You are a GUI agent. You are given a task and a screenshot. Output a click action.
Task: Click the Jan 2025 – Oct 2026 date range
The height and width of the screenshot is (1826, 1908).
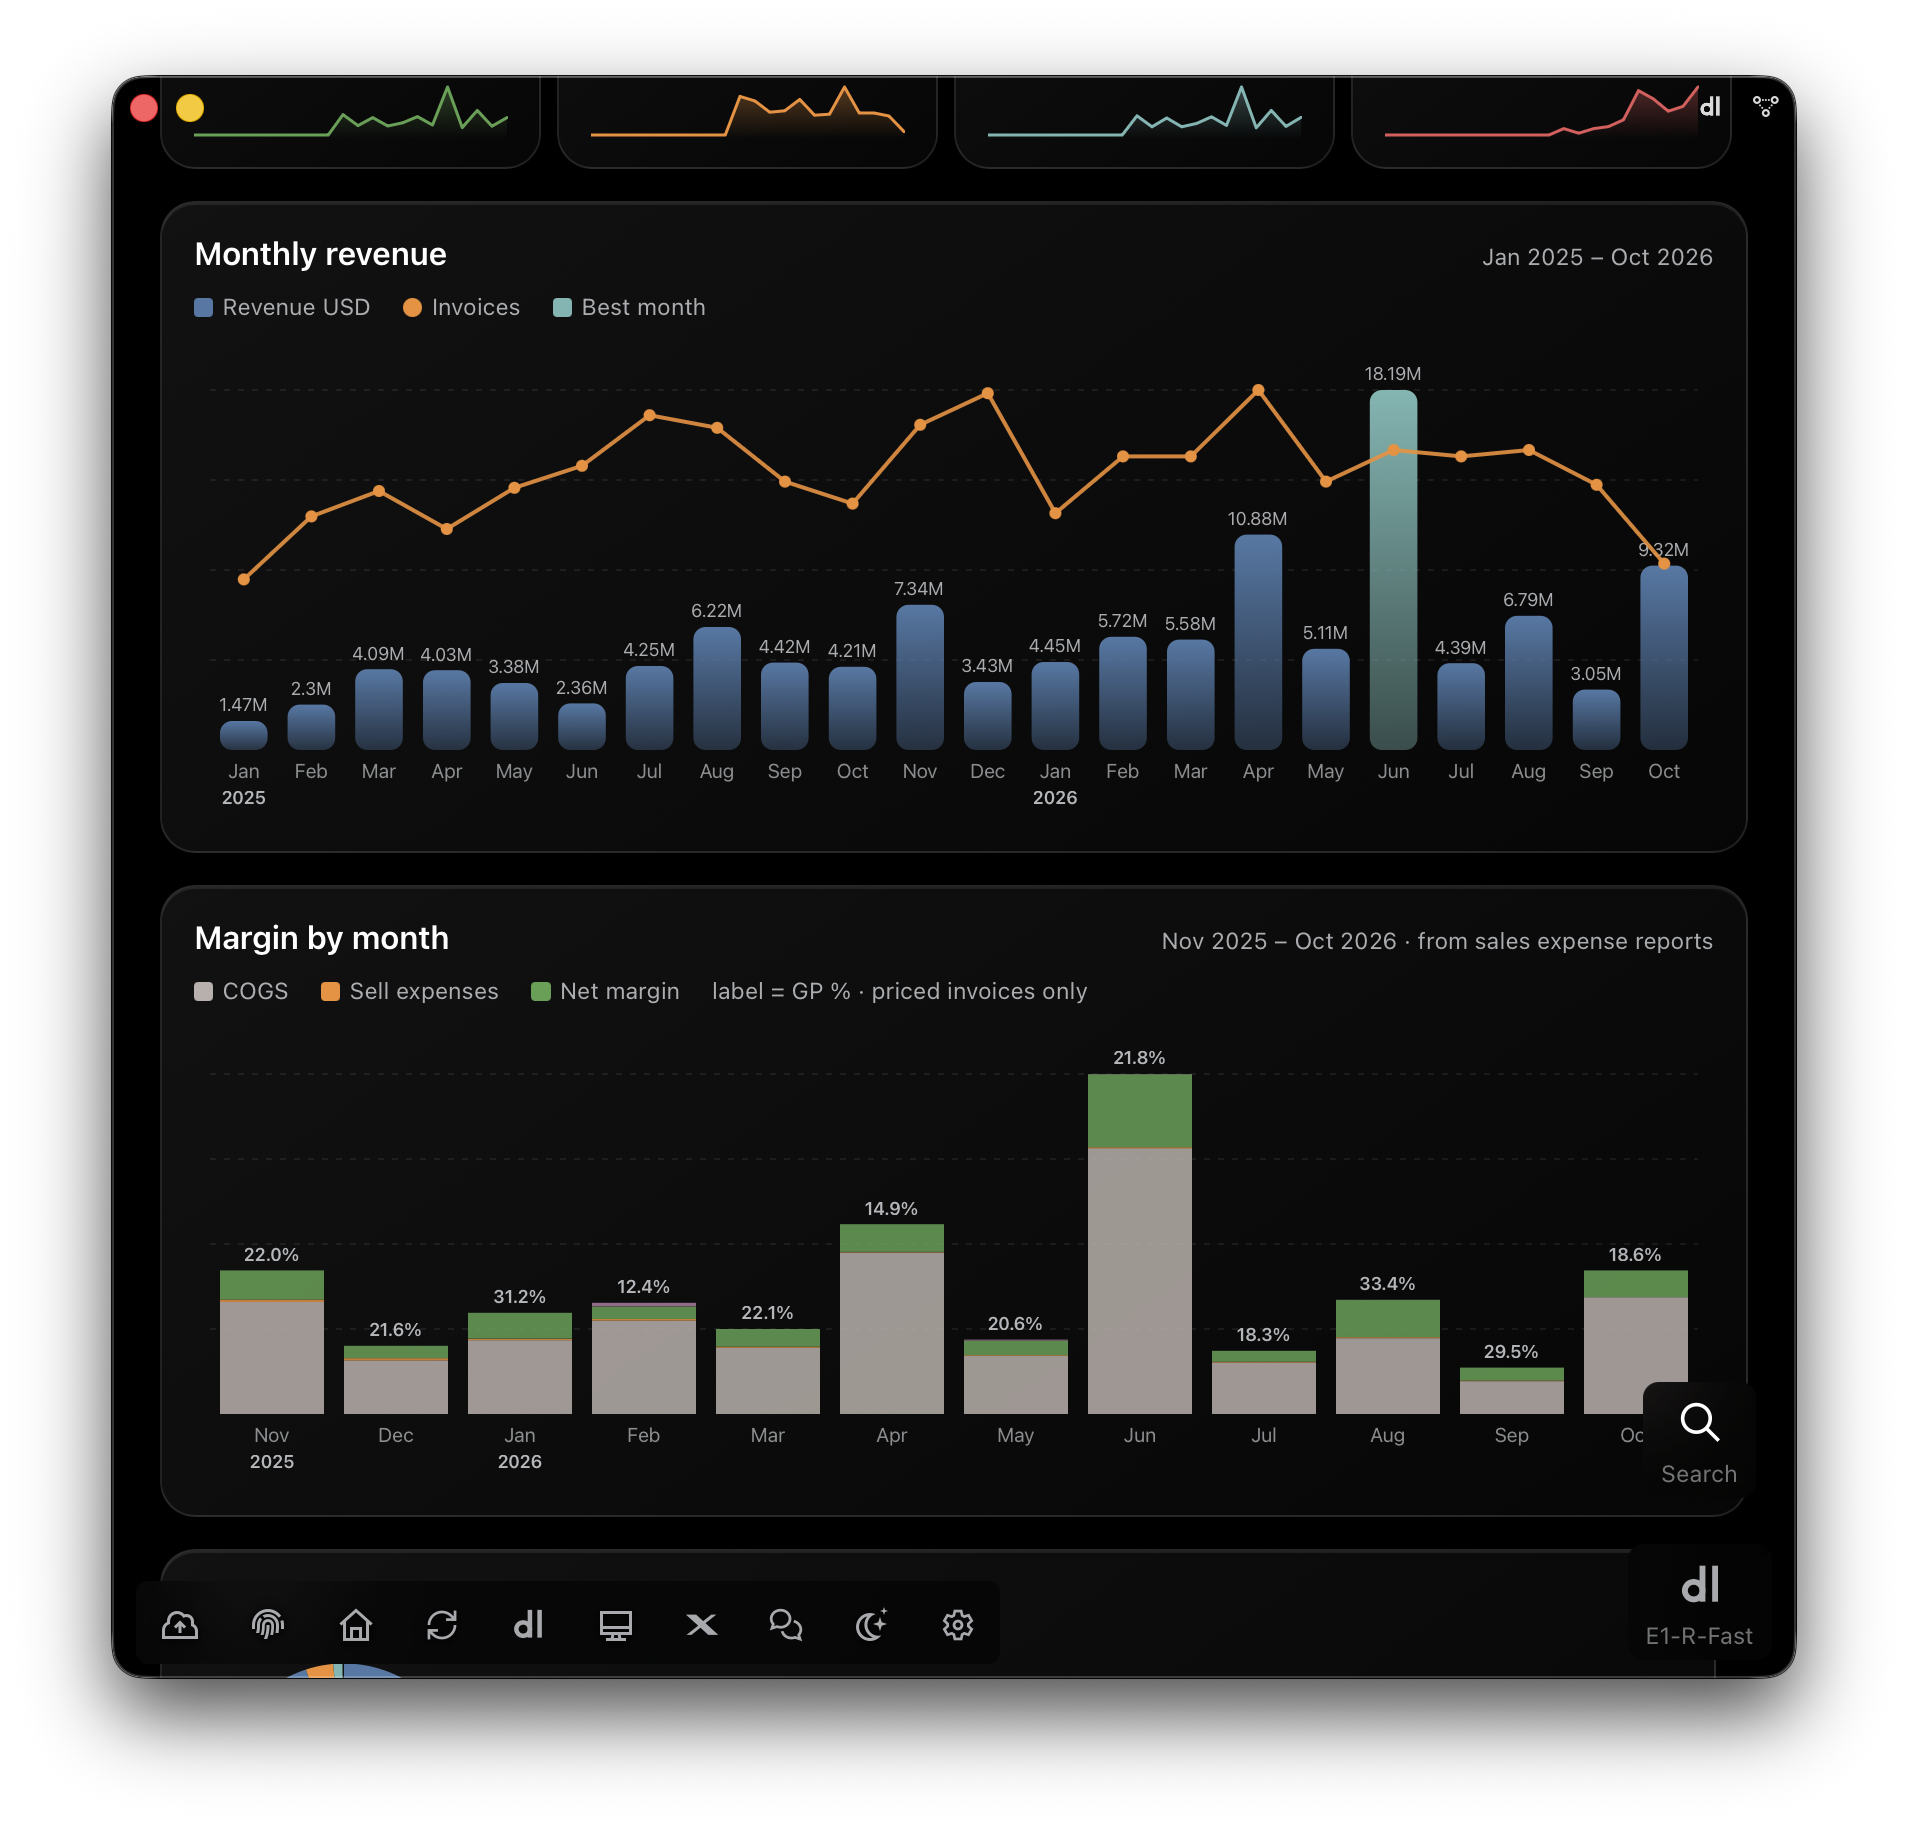tap(1597, 257)
